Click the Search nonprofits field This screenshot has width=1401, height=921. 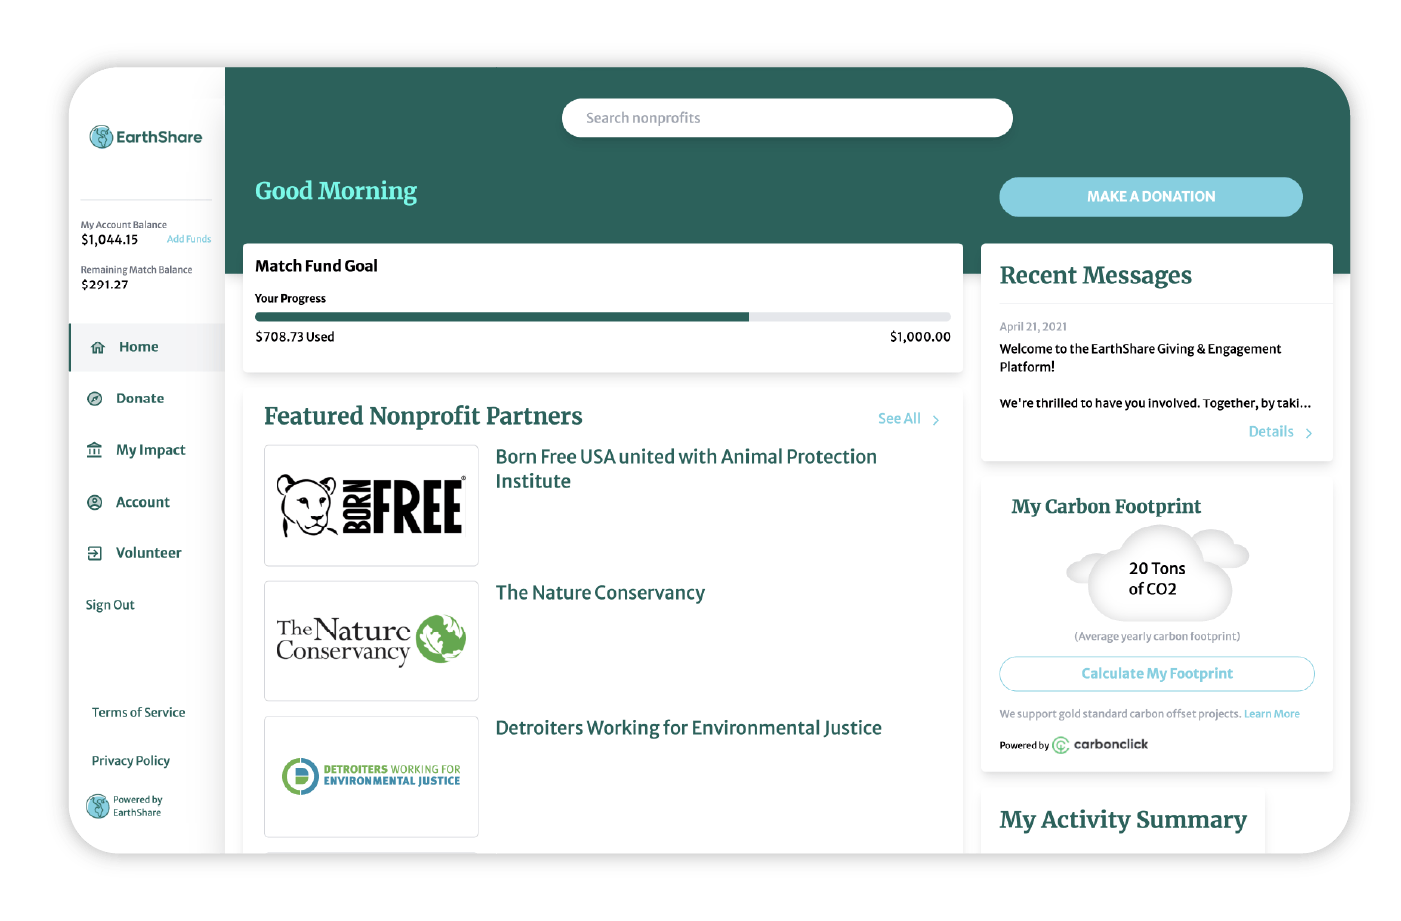point(787,118)
